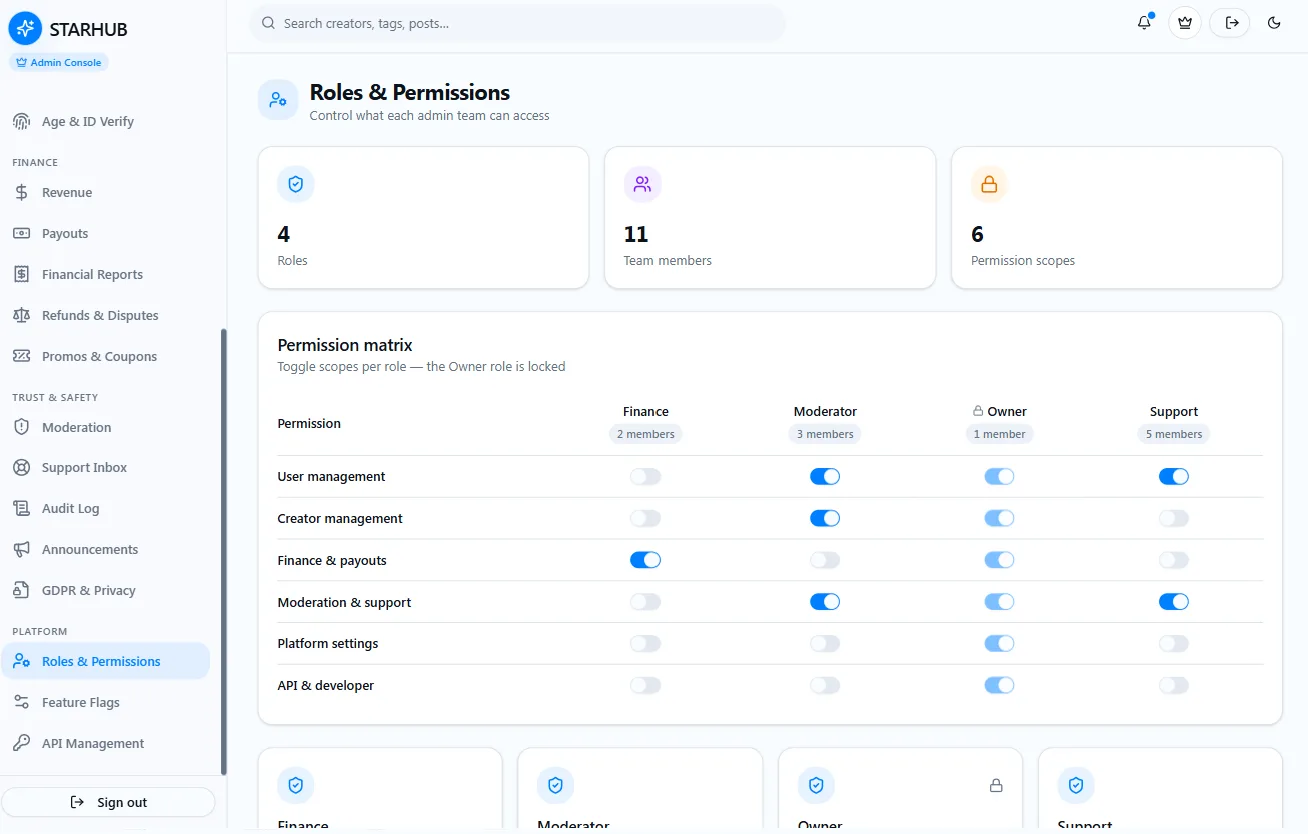
Task: Toggle User management for Support role
Action: click(1174, 476)
